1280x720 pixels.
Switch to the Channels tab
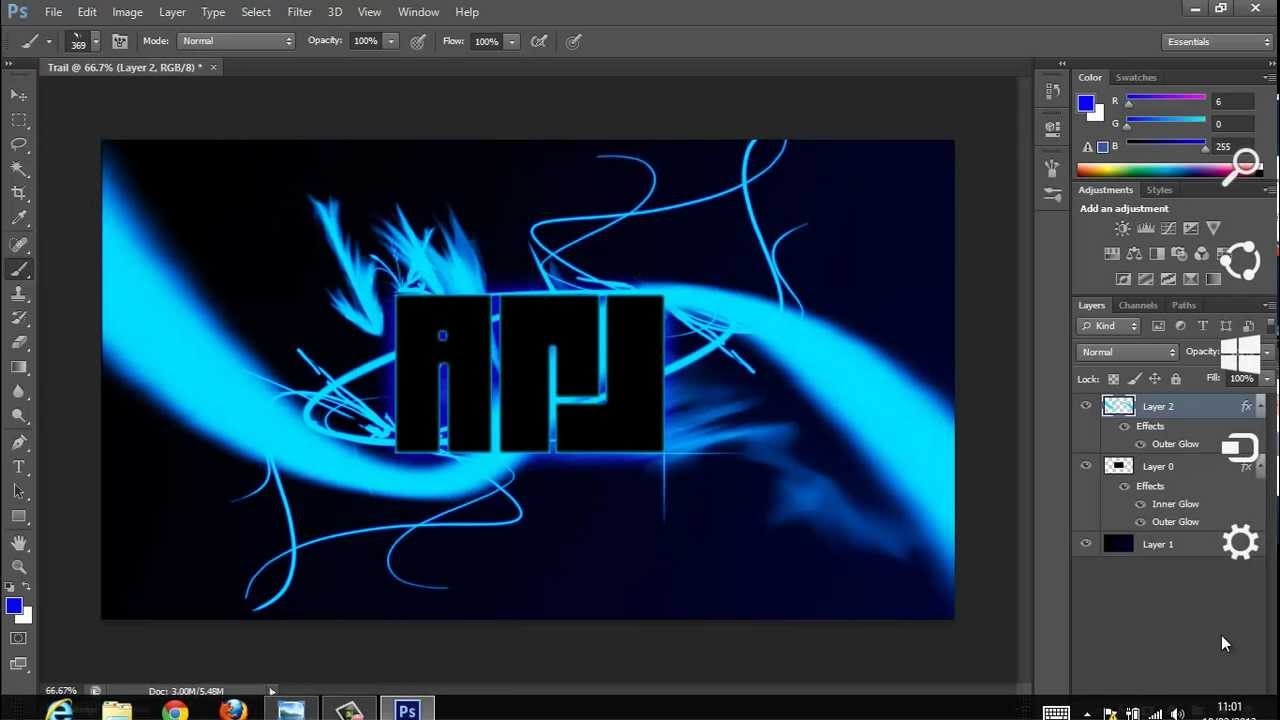tap(1138, 305)
